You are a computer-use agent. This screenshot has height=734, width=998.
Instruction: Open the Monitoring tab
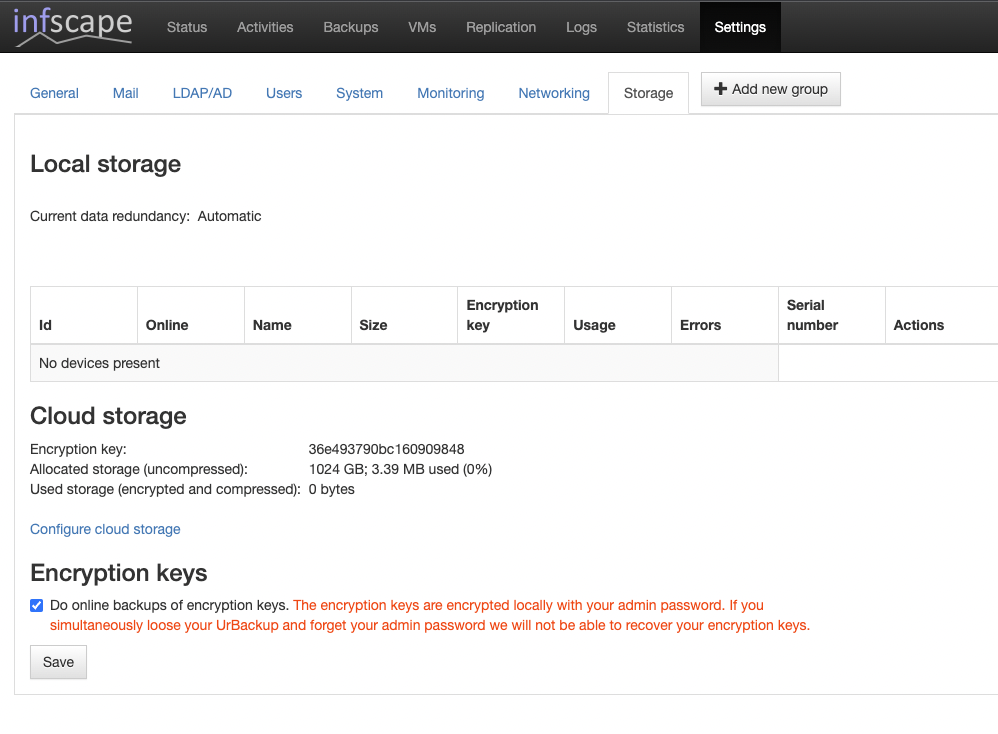pyautogui.click(x=450, y=93)
